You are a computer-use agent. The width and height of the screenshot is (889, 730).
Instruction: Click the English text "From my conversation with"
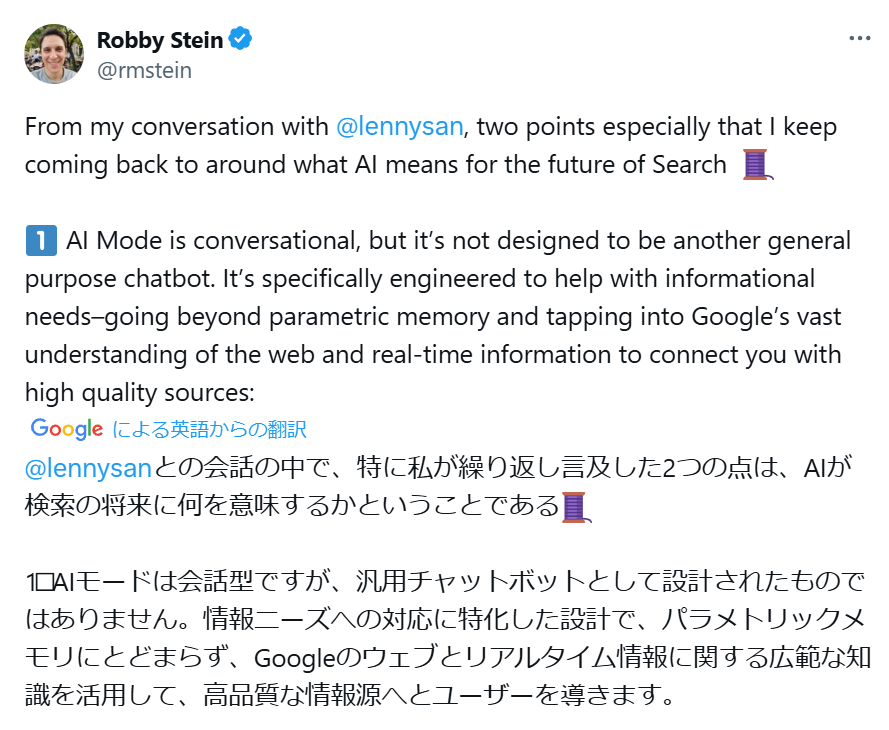click(176, 128)
